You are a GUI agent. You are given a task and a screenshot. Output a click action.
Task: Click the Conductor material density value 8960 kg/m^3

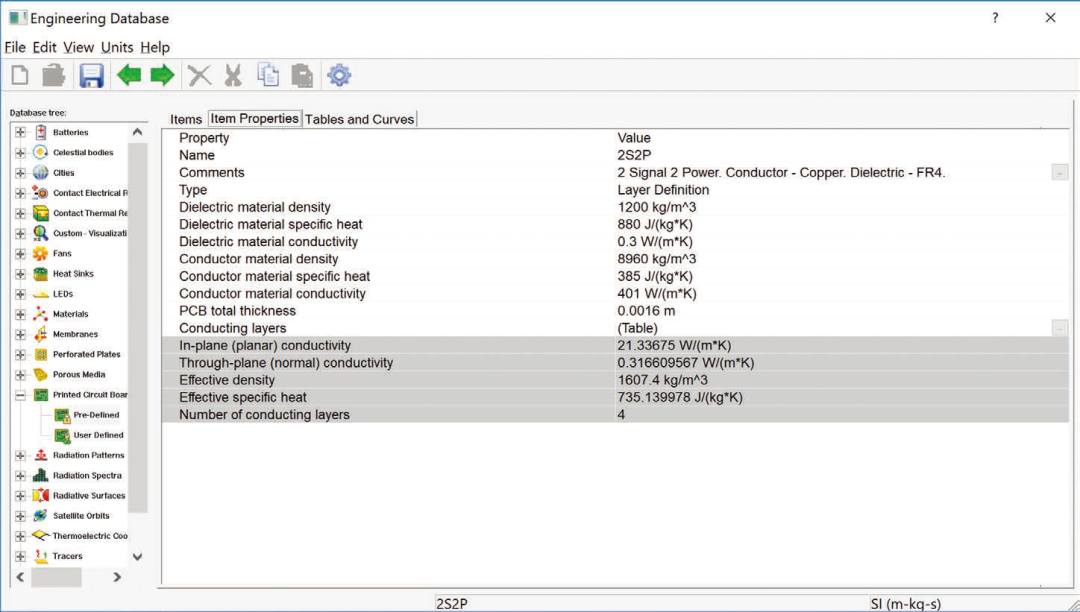coord(656,260)
